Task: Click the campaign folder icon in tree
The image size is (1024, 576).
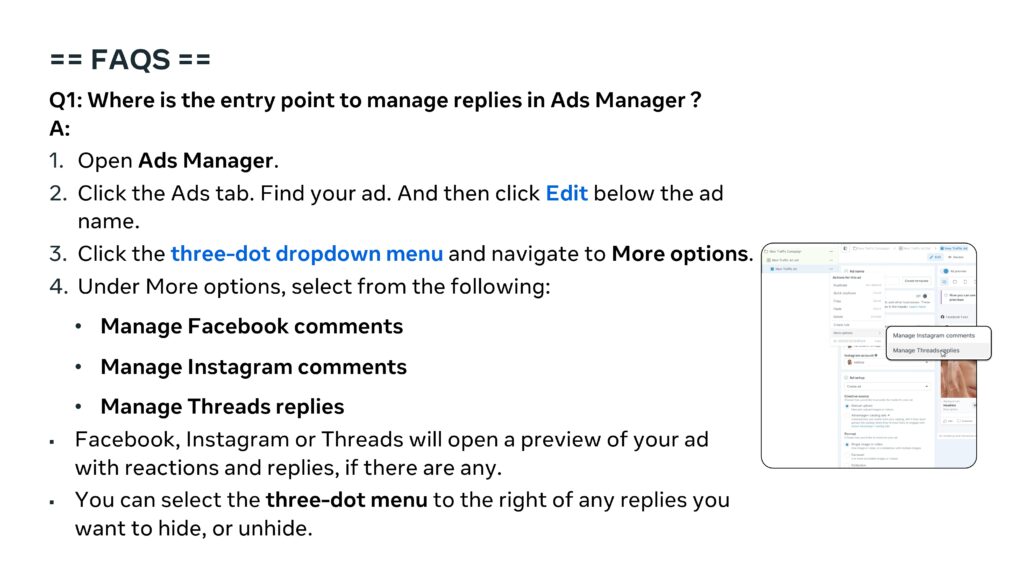Action: pyautogui.click(x=767, y=249)
